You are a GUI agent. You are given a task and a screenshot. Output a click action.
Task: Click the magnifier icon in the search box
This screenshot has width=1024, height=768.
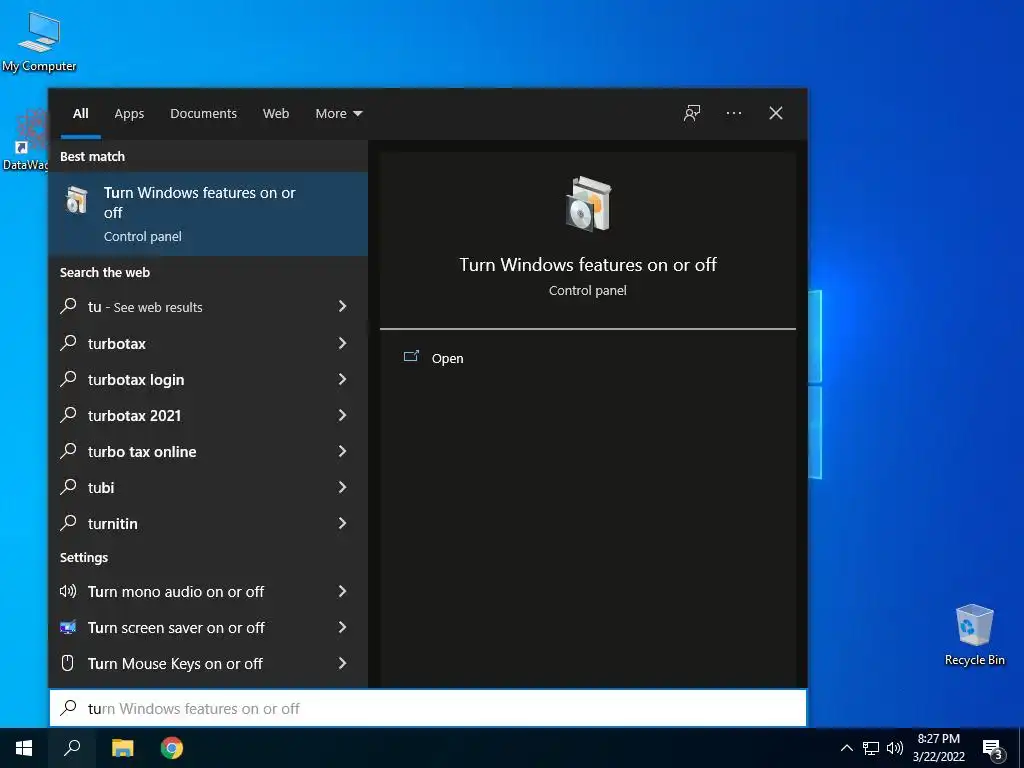pos(69,708)
